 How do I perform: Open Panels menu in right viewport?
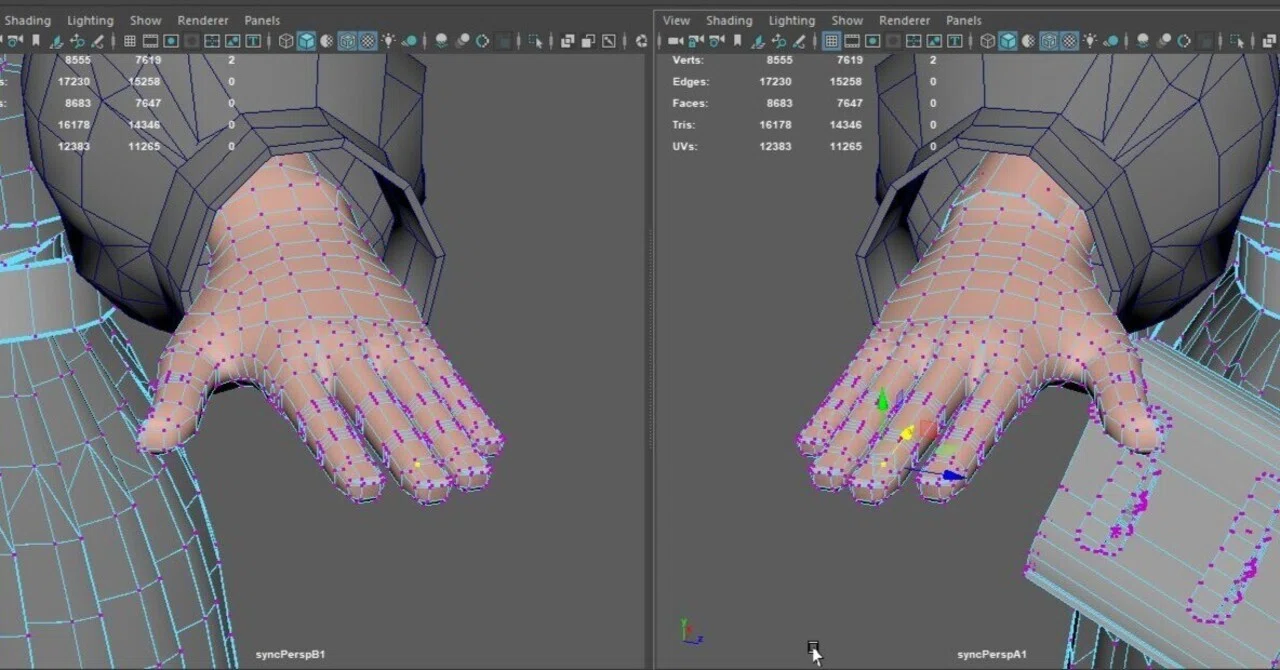pos(964,20)
